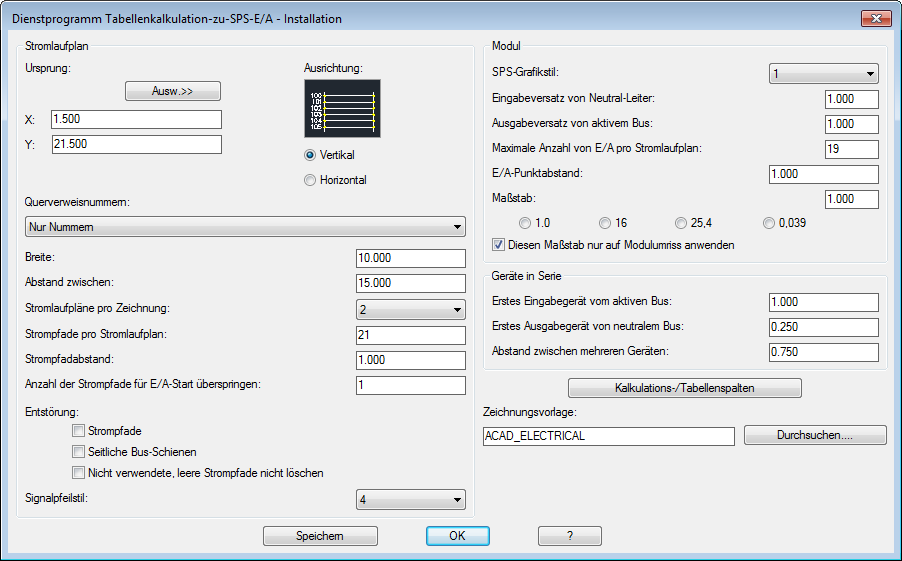Open Stromlaufpläne pro Zeichnung dropdown

click(x=411, y=310)
